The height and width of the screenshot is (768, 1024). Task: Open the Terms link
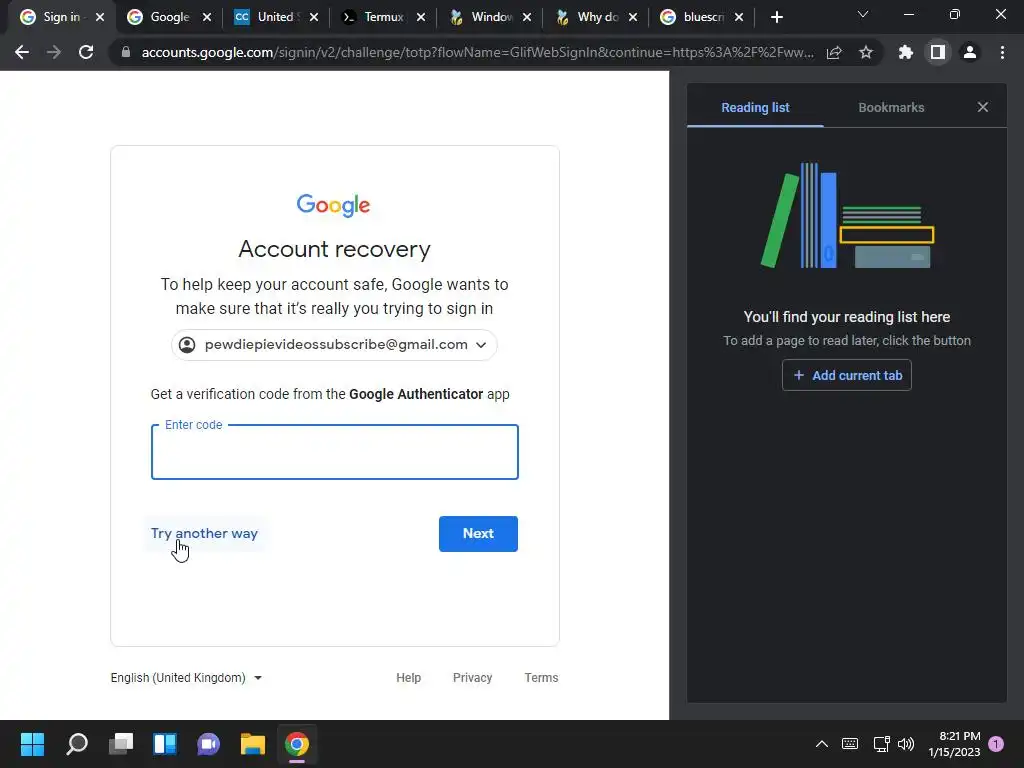click(541, 678)
